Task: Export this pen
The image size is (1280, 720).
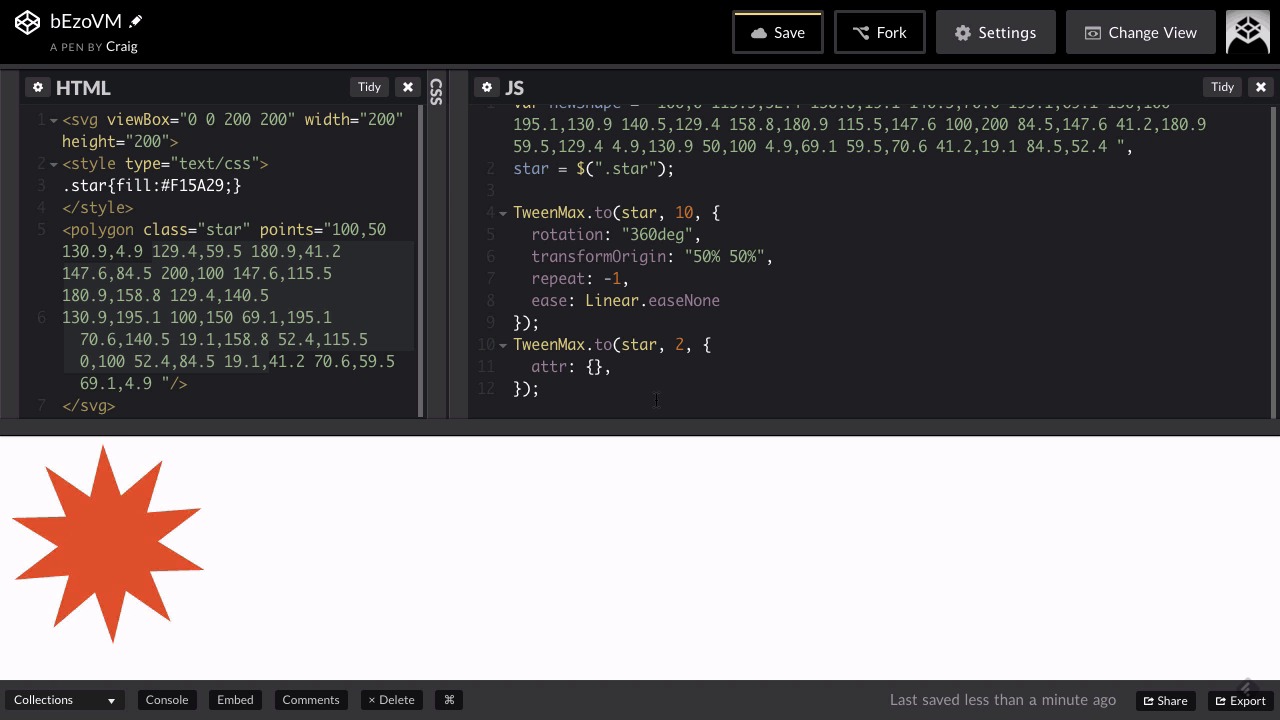Action: tap(1240, 700)
